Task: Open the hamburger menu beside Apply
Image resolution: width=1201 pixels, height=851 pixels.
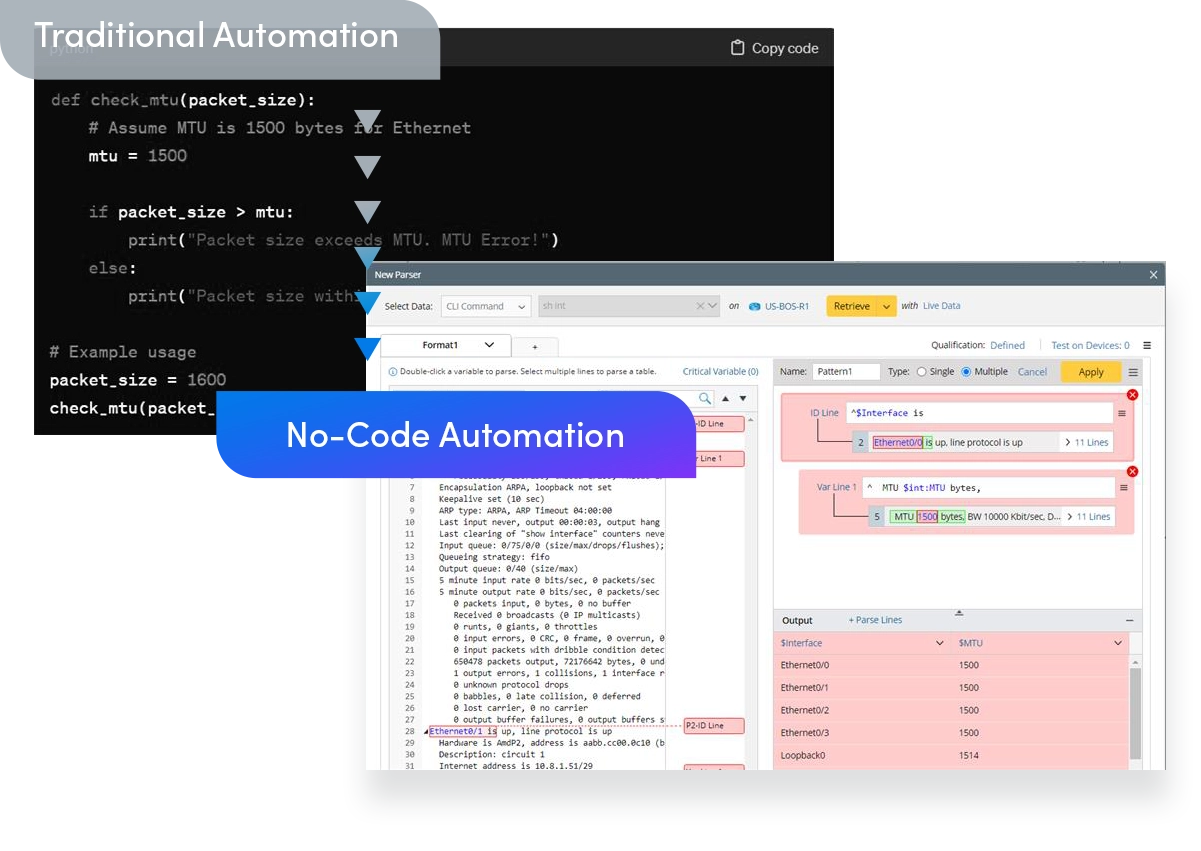Action: pyautogui.click(x=1132, y=372)
